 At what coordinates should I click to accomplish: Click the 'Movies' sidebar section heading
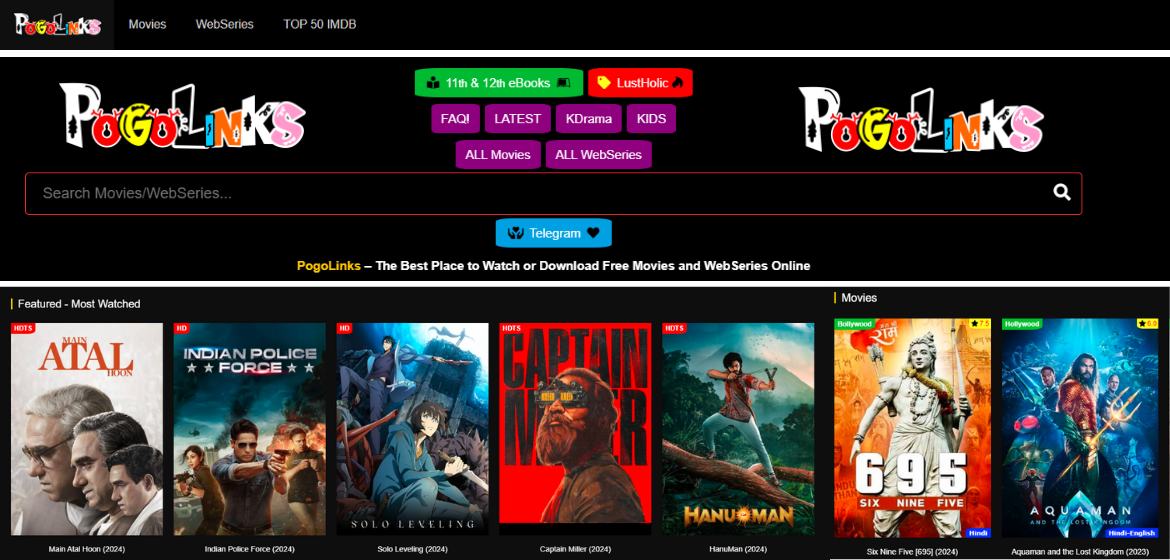pyautogui.click(x=859, y=297)
